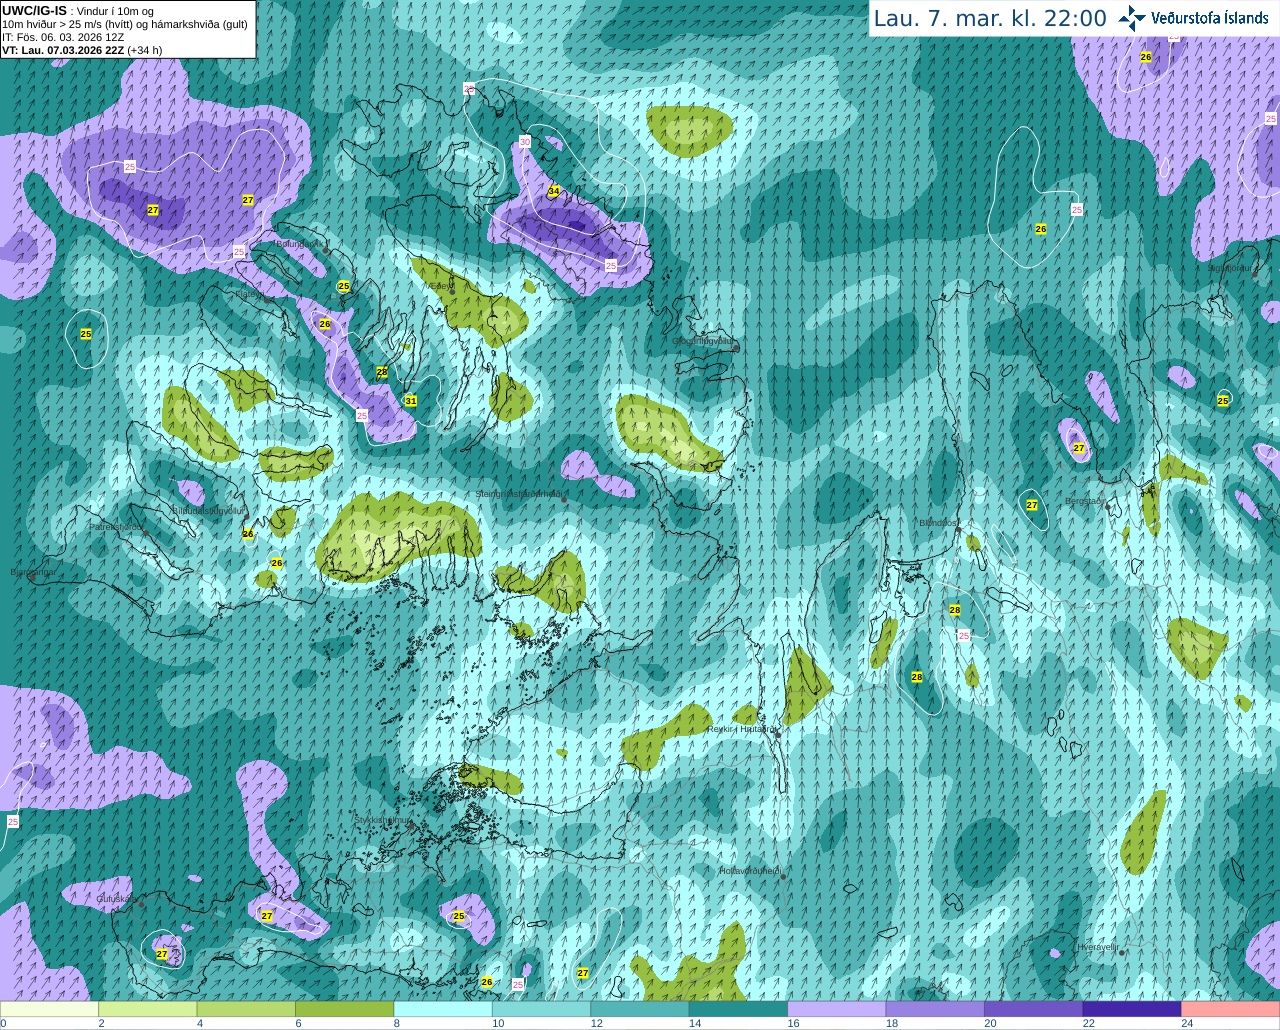Viewport: 1280px width, 1030px height.
Task: Click the yellow 31 gust marker
Action: click(411, 401)
